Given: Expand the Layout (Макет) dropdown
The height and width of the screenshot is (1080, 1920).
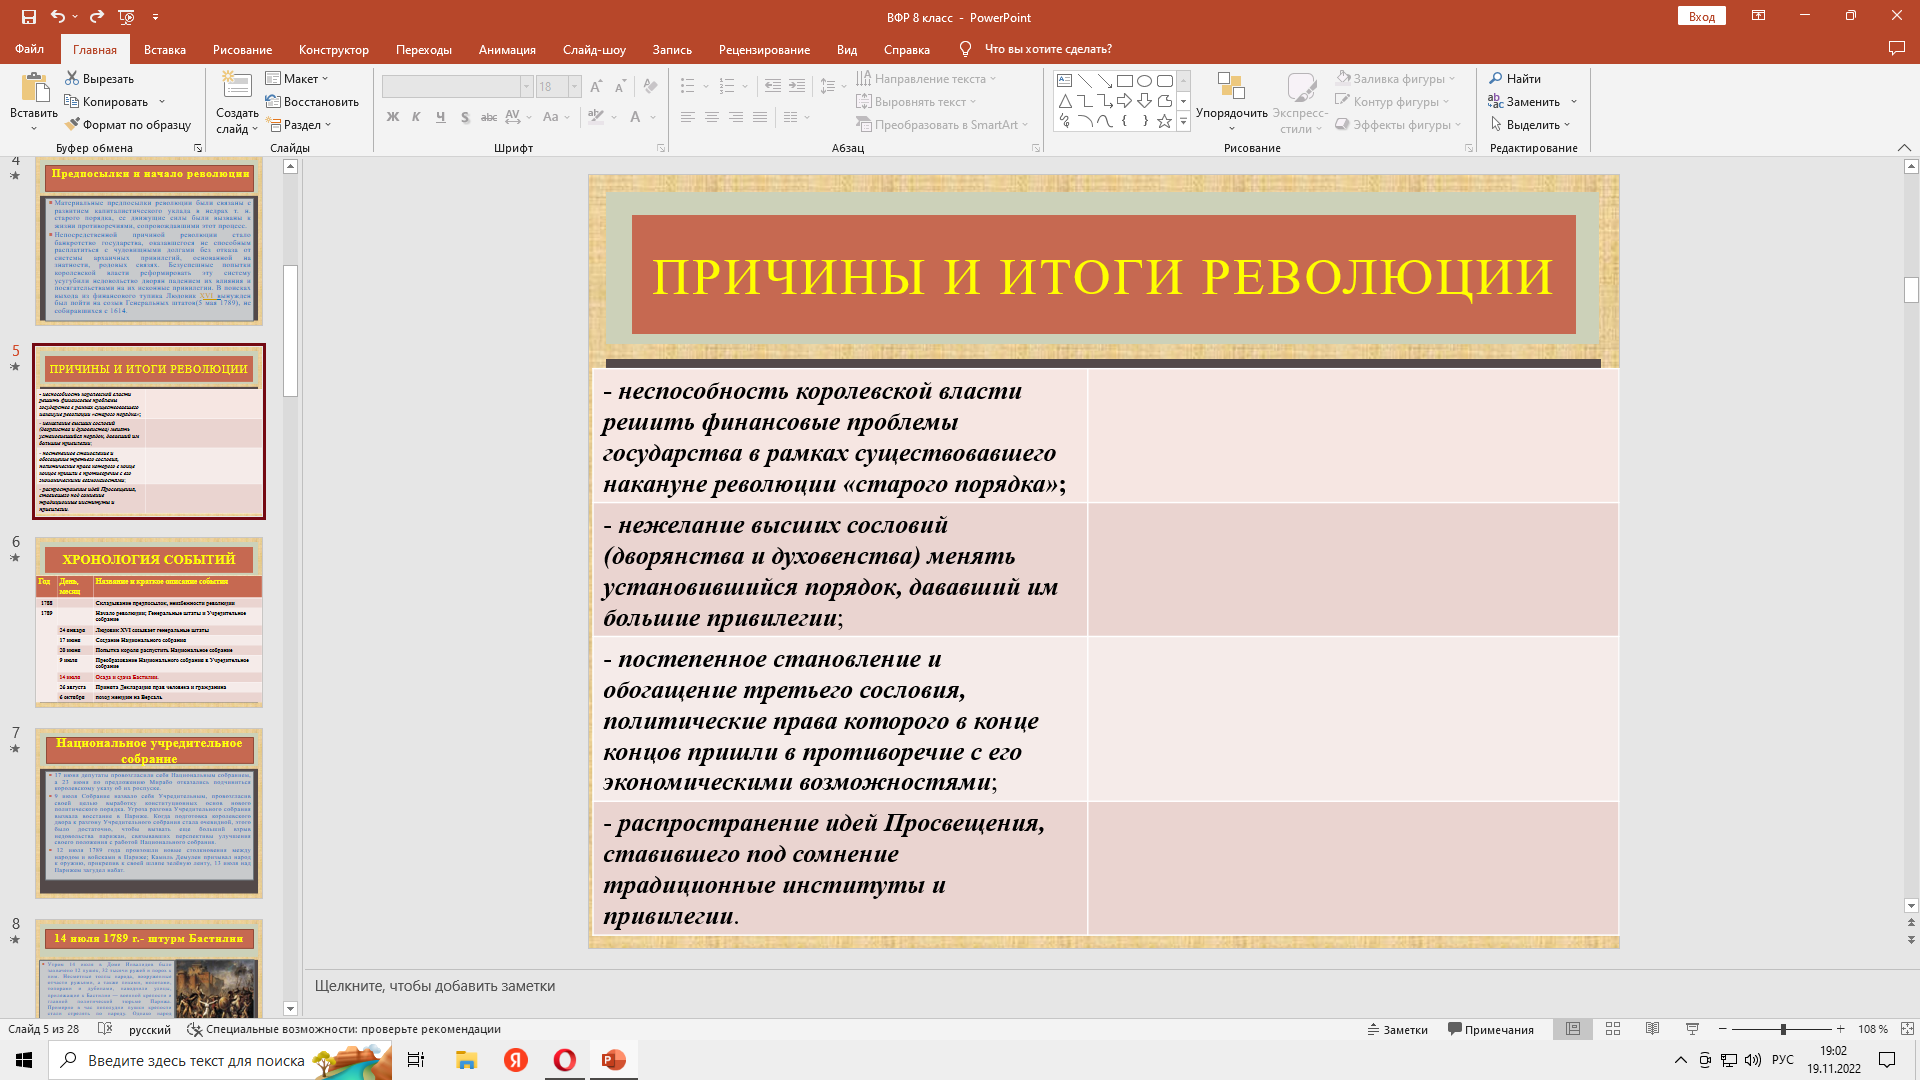Looking at the screenshot, I should click(297, 78).
